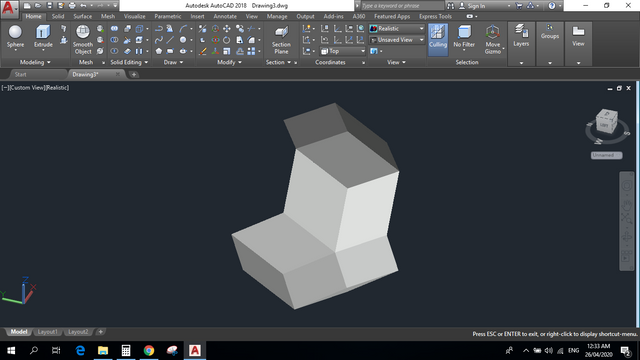Open the Top UCS dropdown
The height and width of the screenshot is (360, 640).
(342, 51)
